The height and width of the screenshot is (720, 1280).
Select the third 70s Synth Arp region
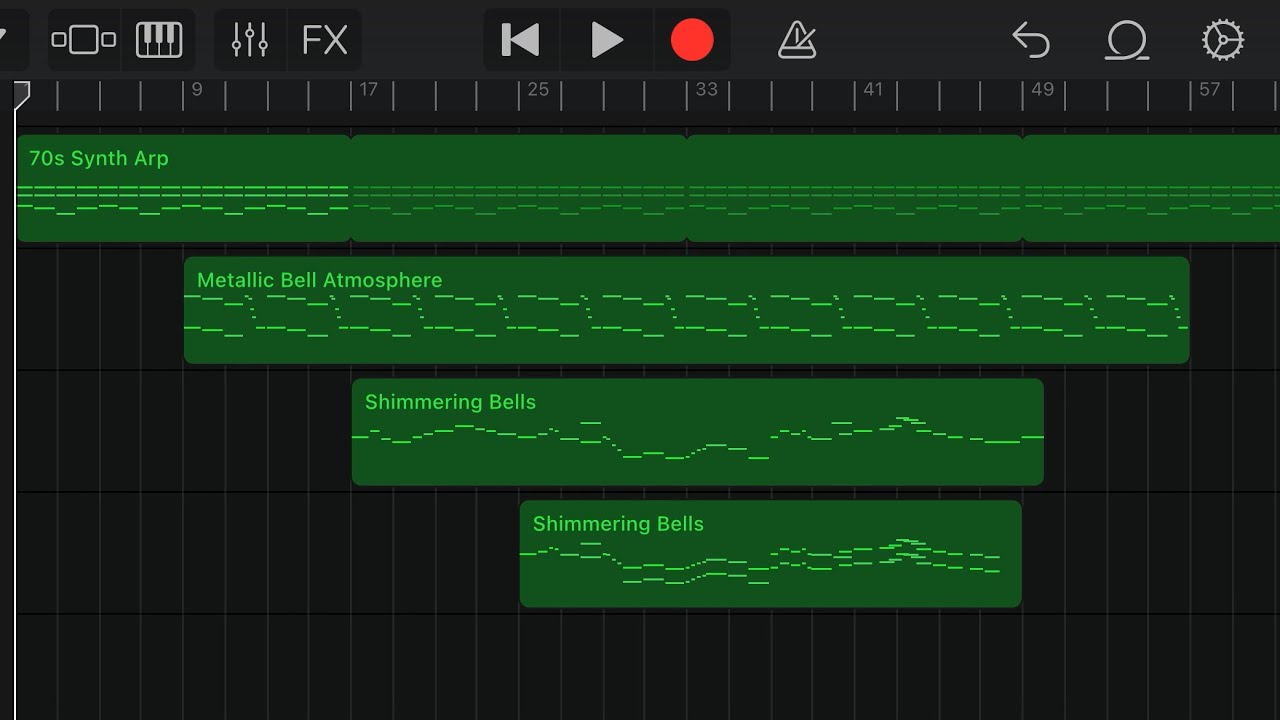click(855, 188)
